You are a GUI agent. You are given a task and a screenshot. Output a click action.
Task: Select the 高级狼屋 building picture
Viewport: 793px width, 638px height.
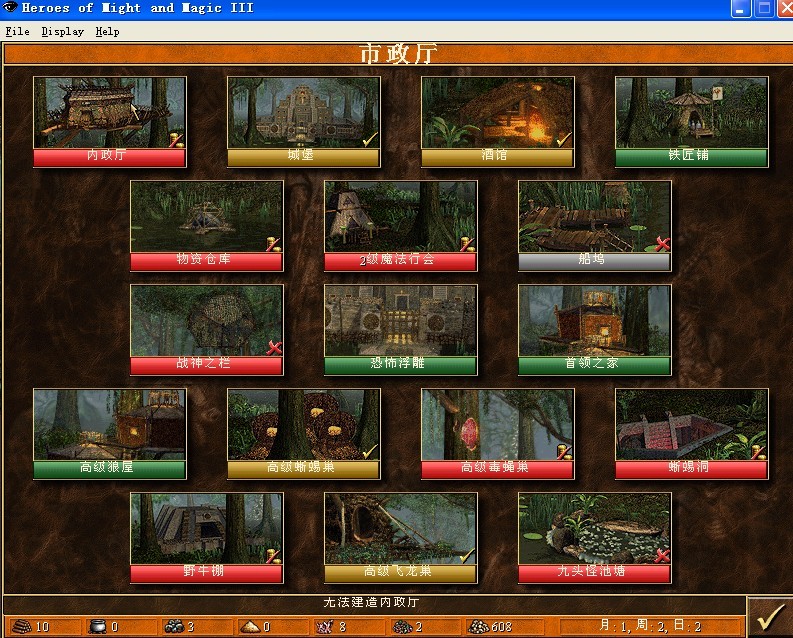(110, 425)
